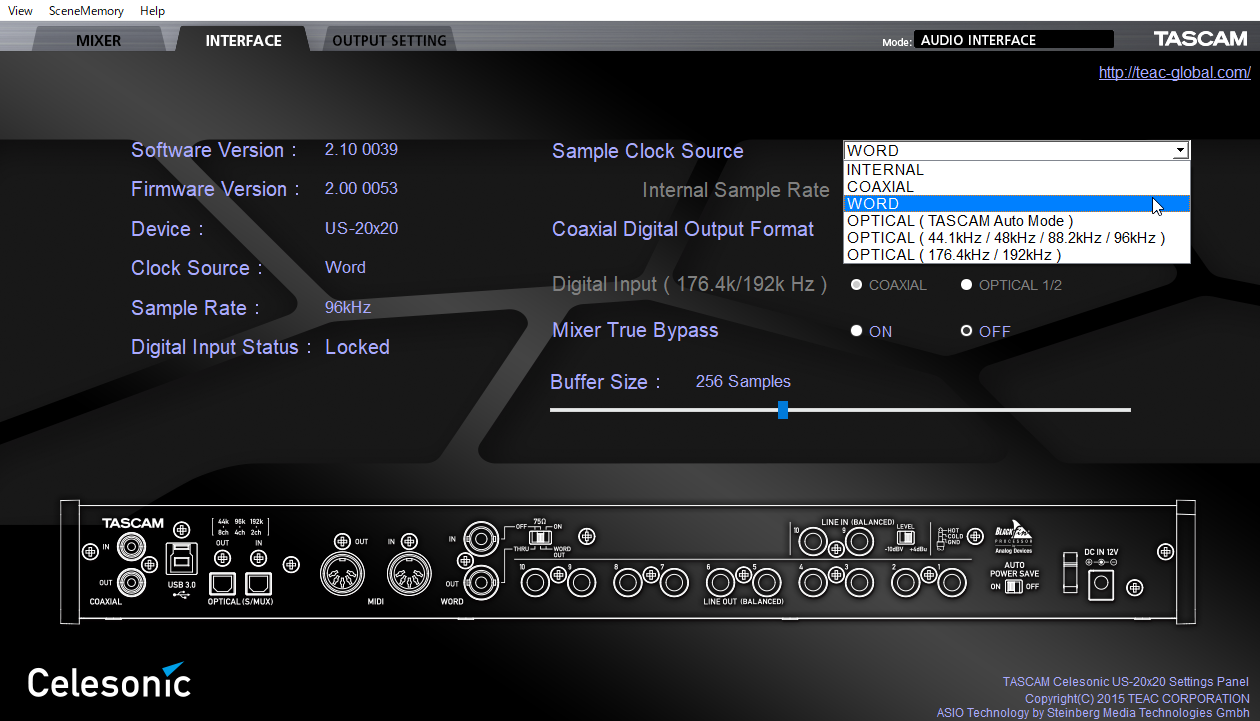The image size is (1260, 721).
Task: Collapse the Sample Clock Source dropdown arrow
Action: tap(1181, 151)
